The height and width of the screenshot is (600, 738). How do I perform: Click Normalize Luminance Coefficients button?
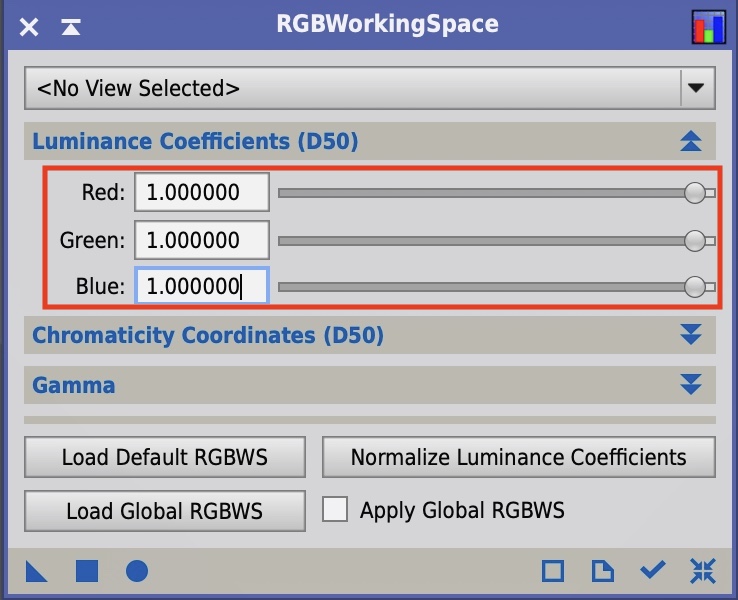pos(519,457)
